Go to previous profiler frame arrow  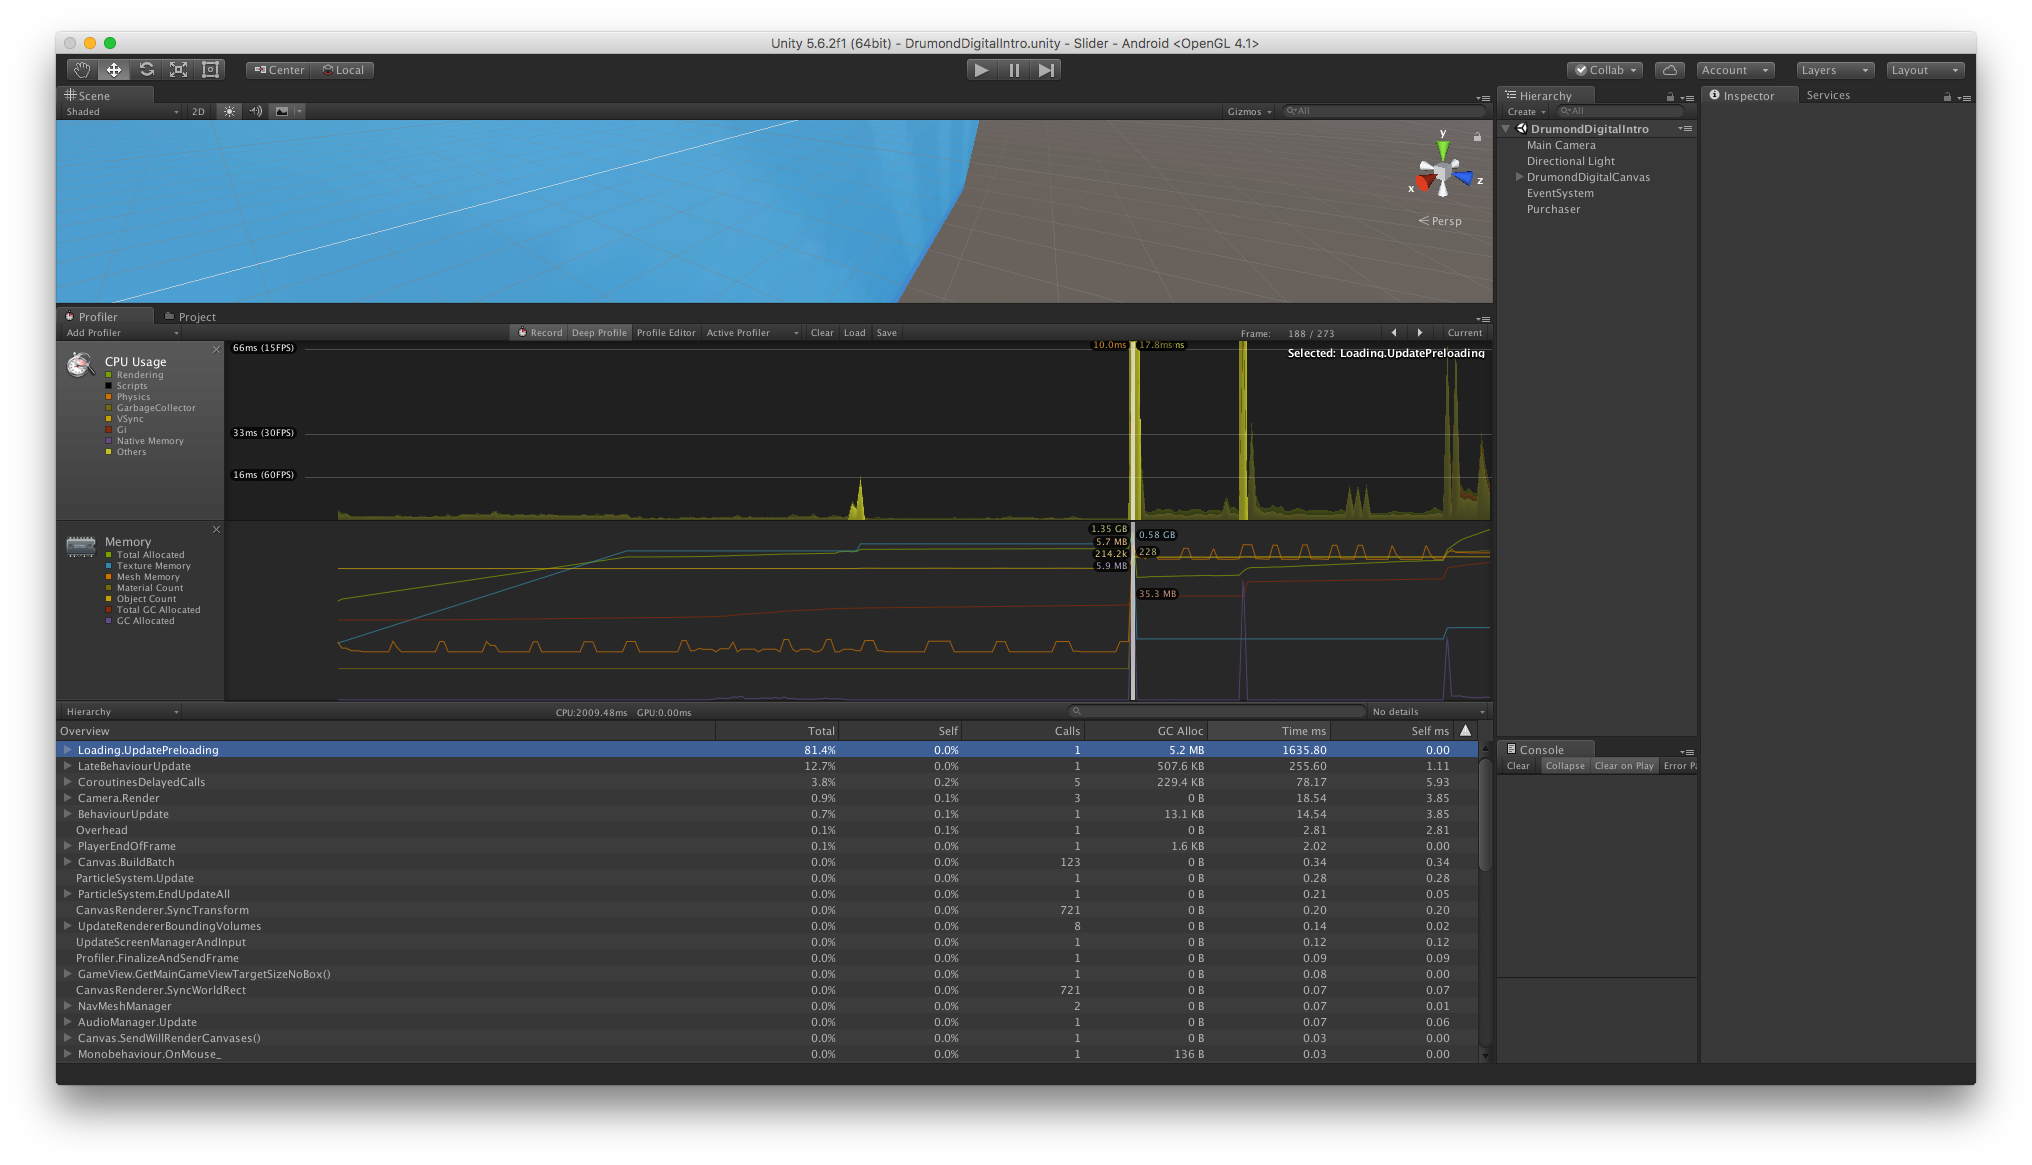click(1394, 333)
